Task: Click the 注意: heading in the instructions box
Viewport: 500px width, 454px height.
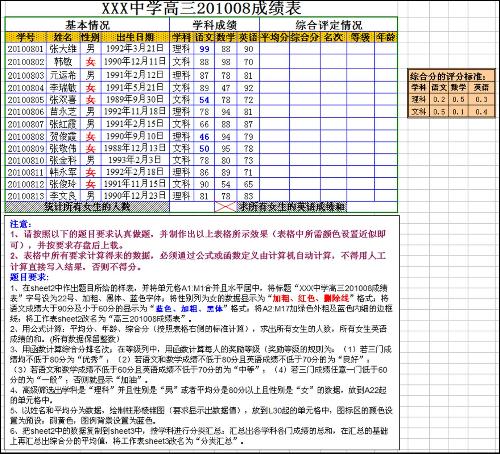Action: point(21,224)
